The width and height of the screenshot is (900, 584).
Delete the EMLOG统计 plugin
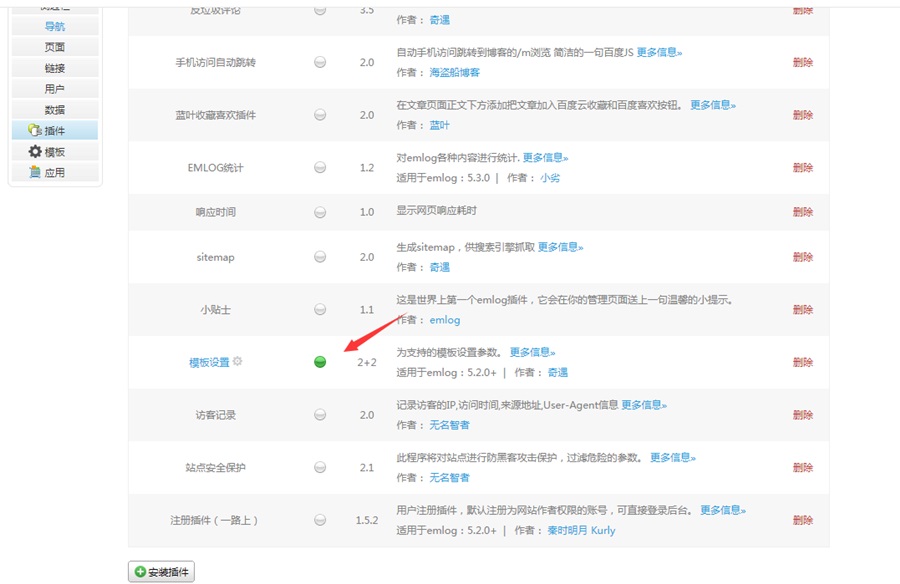[802, 167]
